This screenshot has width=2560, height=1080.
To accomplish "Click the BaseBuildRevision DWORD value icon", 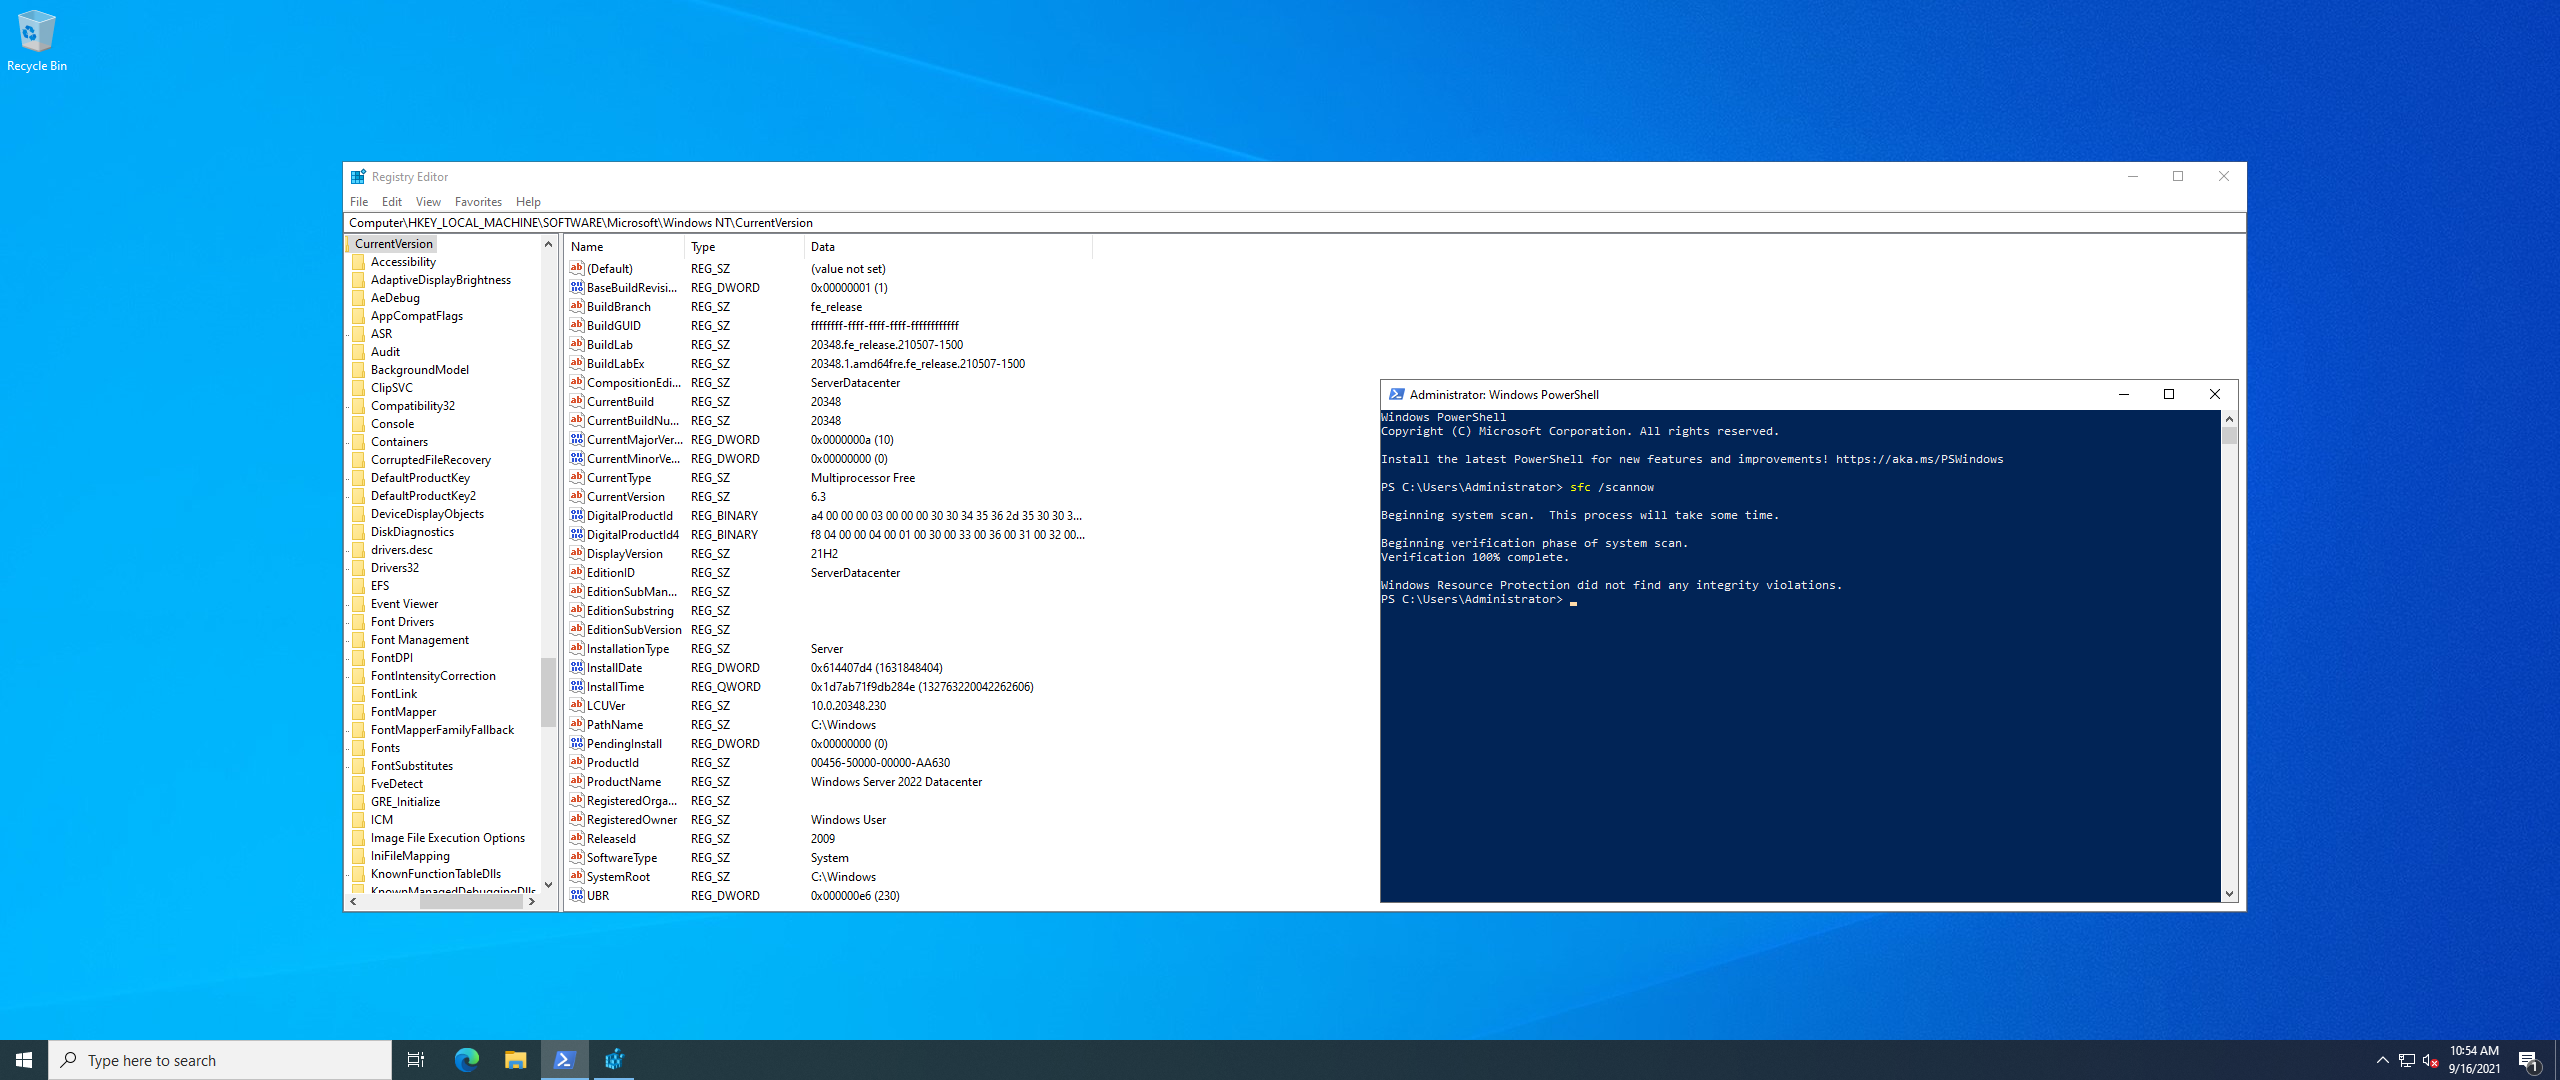I will 577,287.
